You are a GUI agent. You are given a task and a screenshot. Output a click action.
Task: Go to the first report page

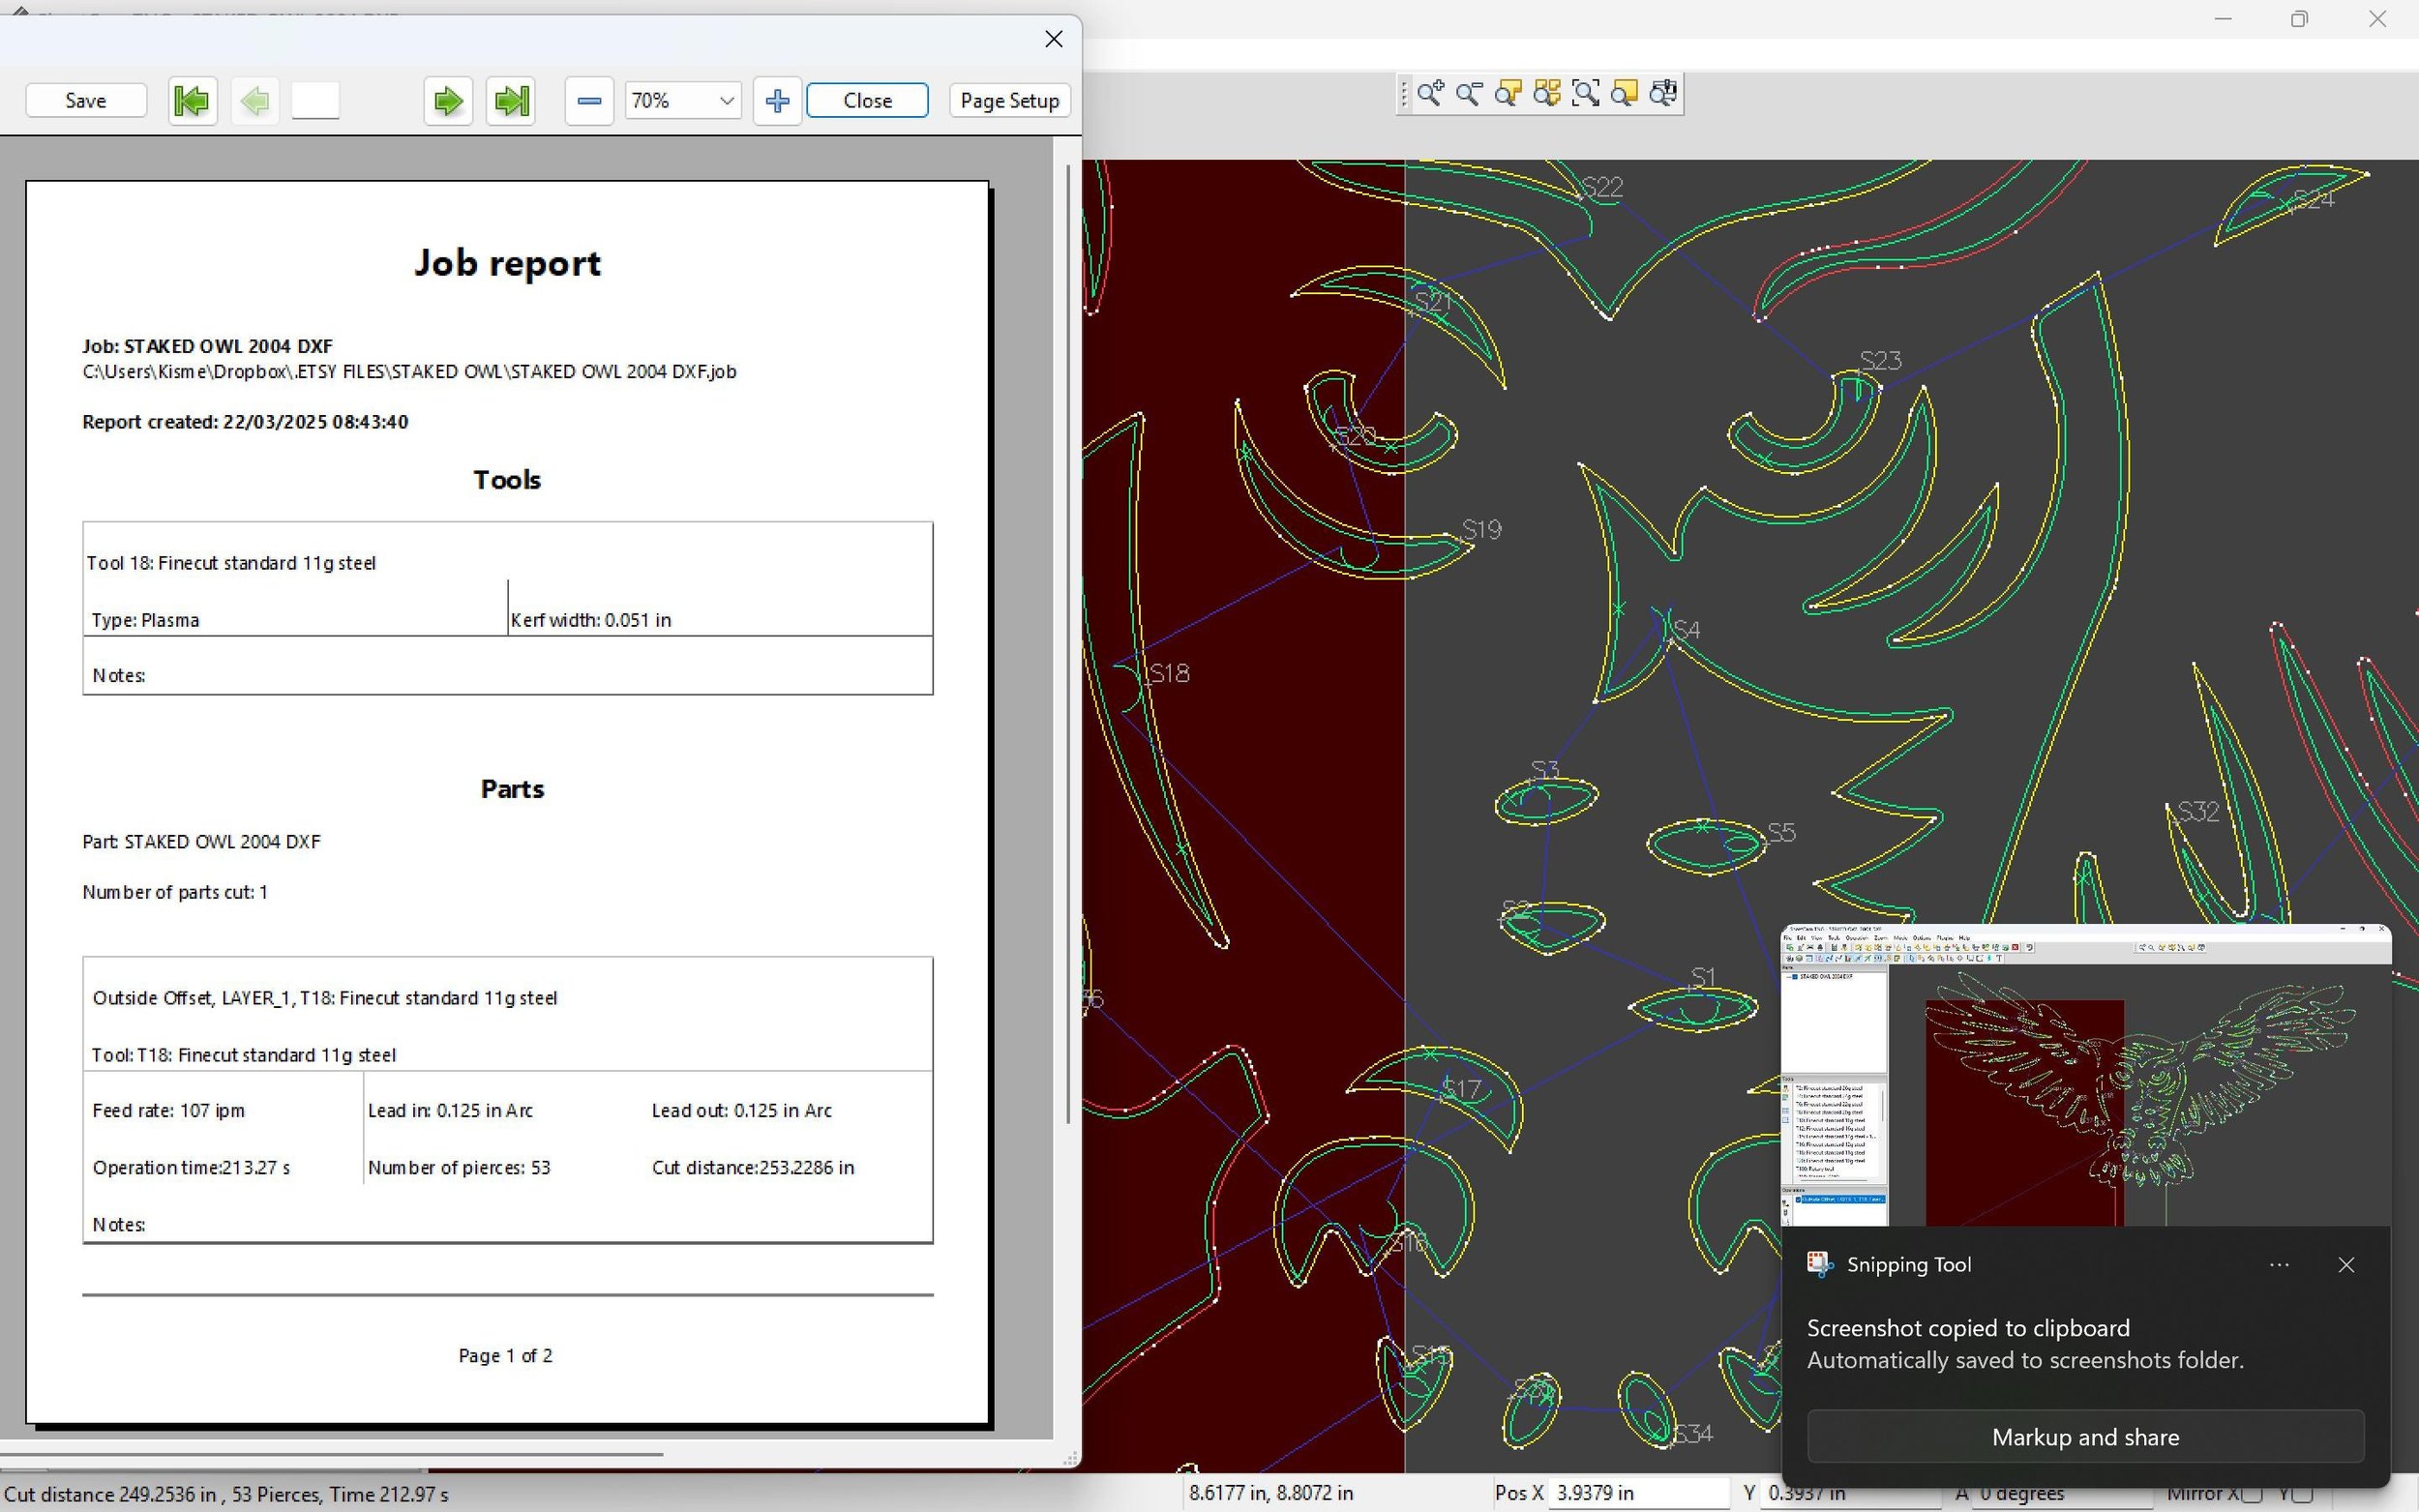192,100
